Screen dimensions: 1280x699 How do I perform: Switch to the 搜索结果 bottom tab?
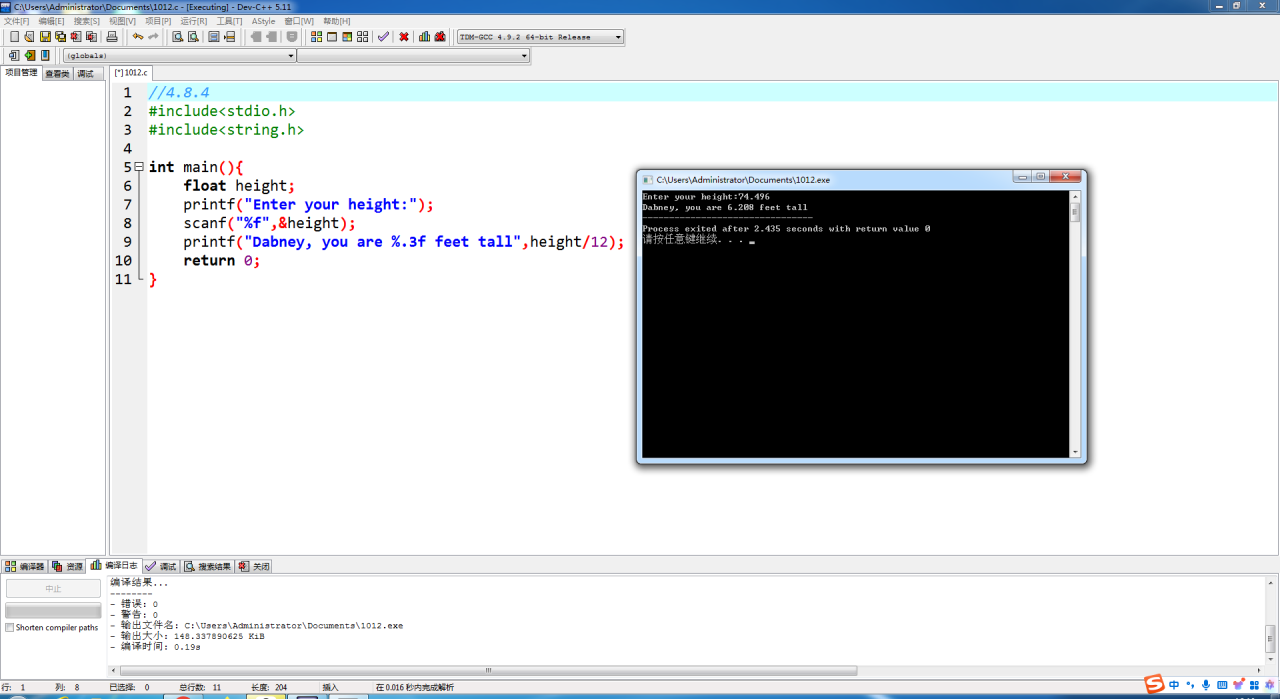[208, 566]
